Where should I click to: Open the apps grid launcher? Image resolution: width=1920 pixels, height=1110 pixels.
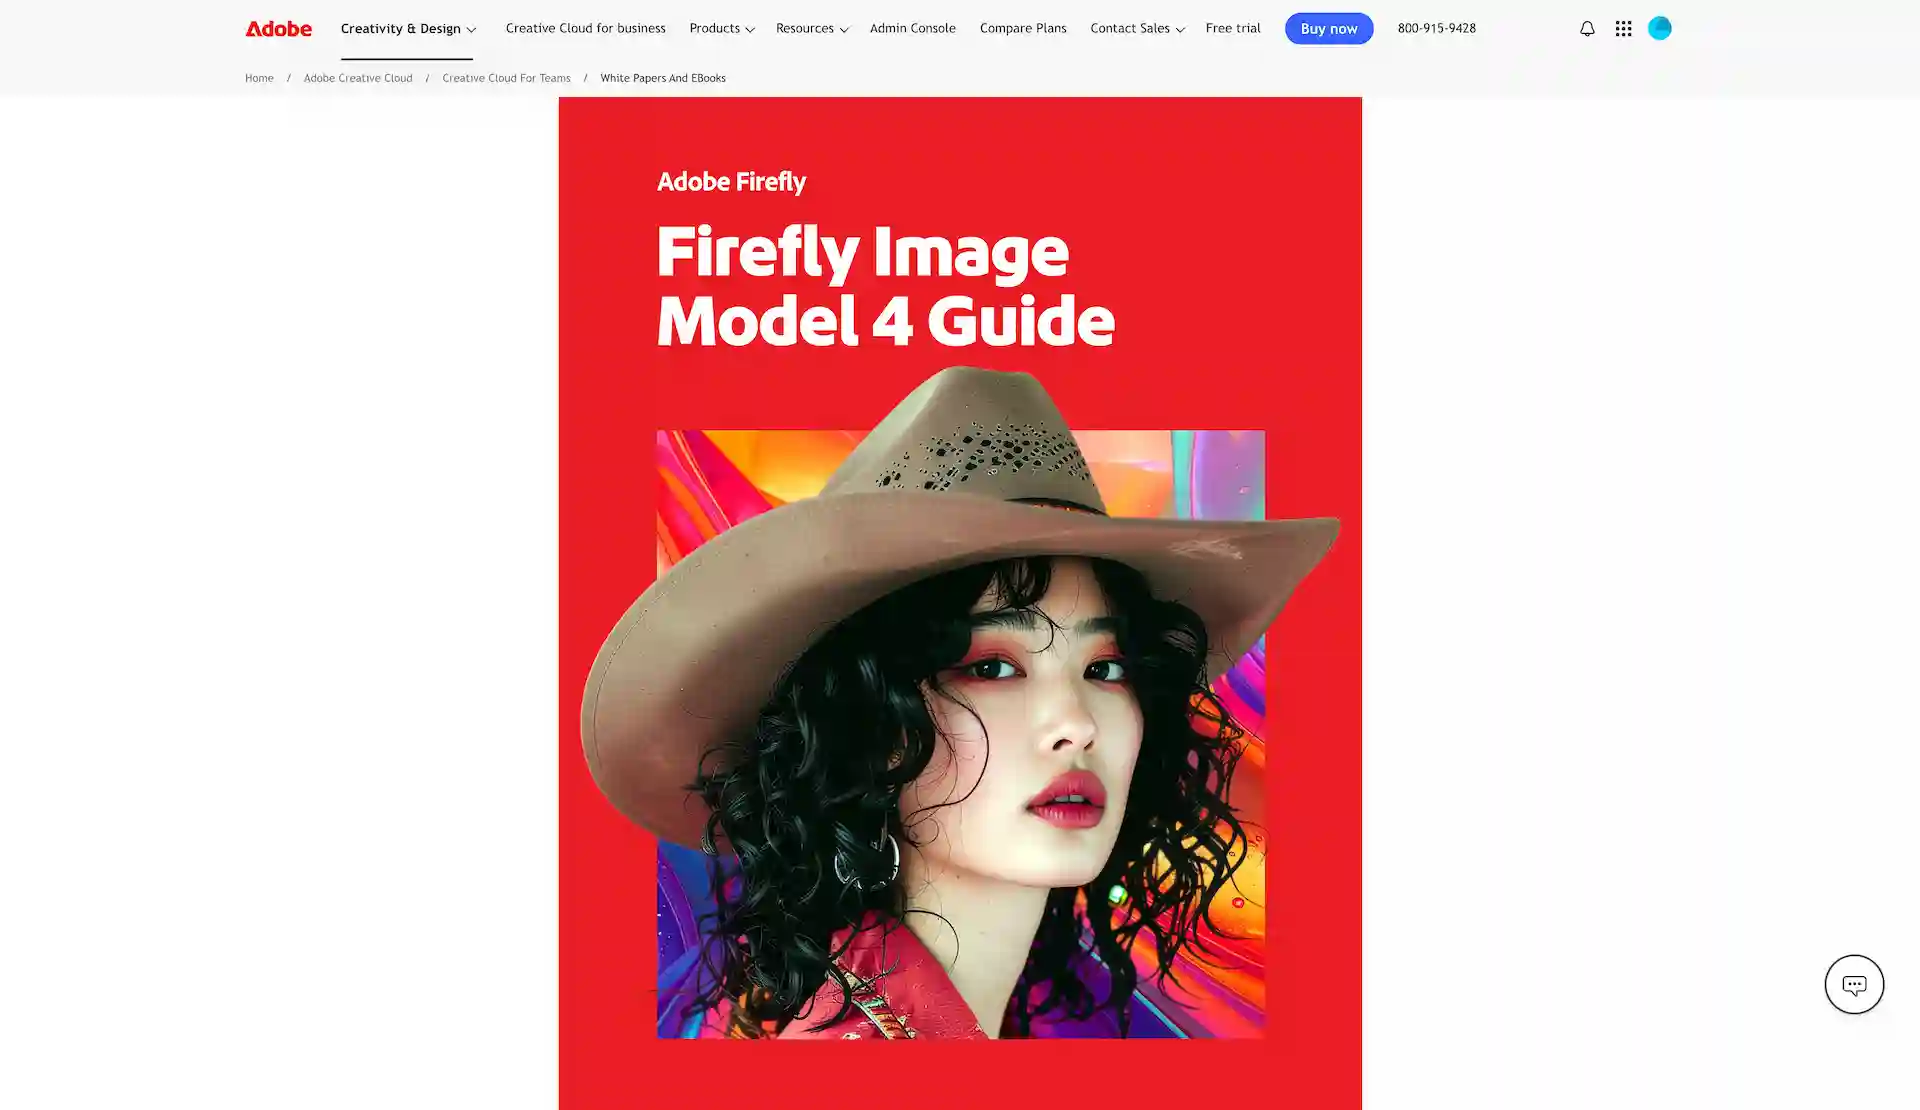pyautogui.click(x=1623, y=29)
